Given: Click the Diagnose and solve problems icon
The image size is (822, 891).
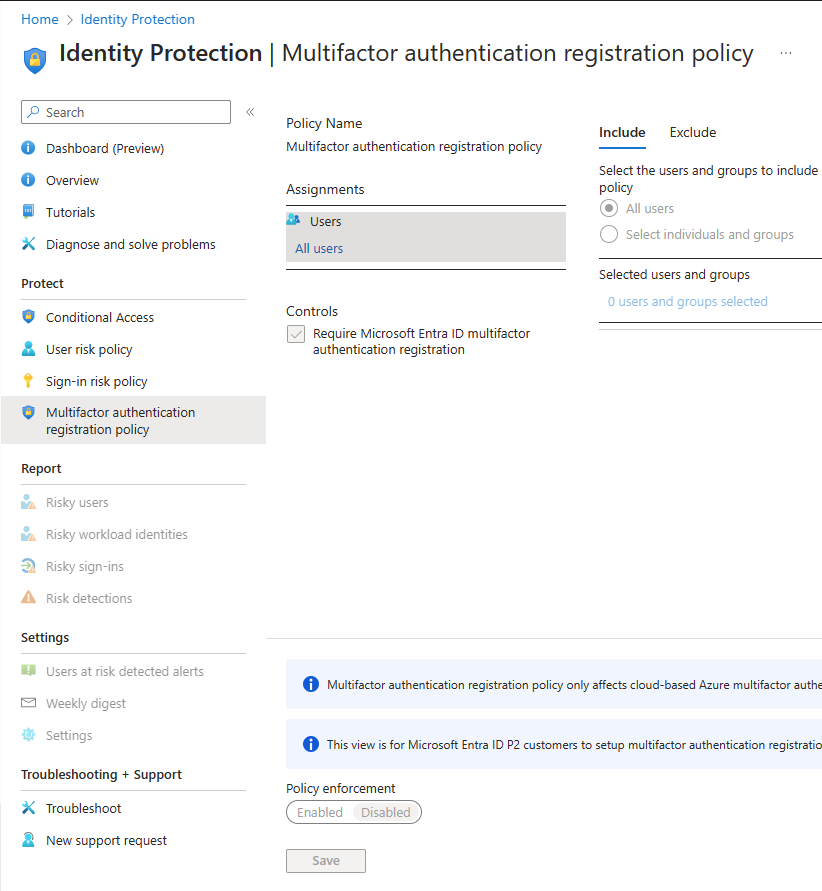Looking at the screenshot, I should click(28, 244).
